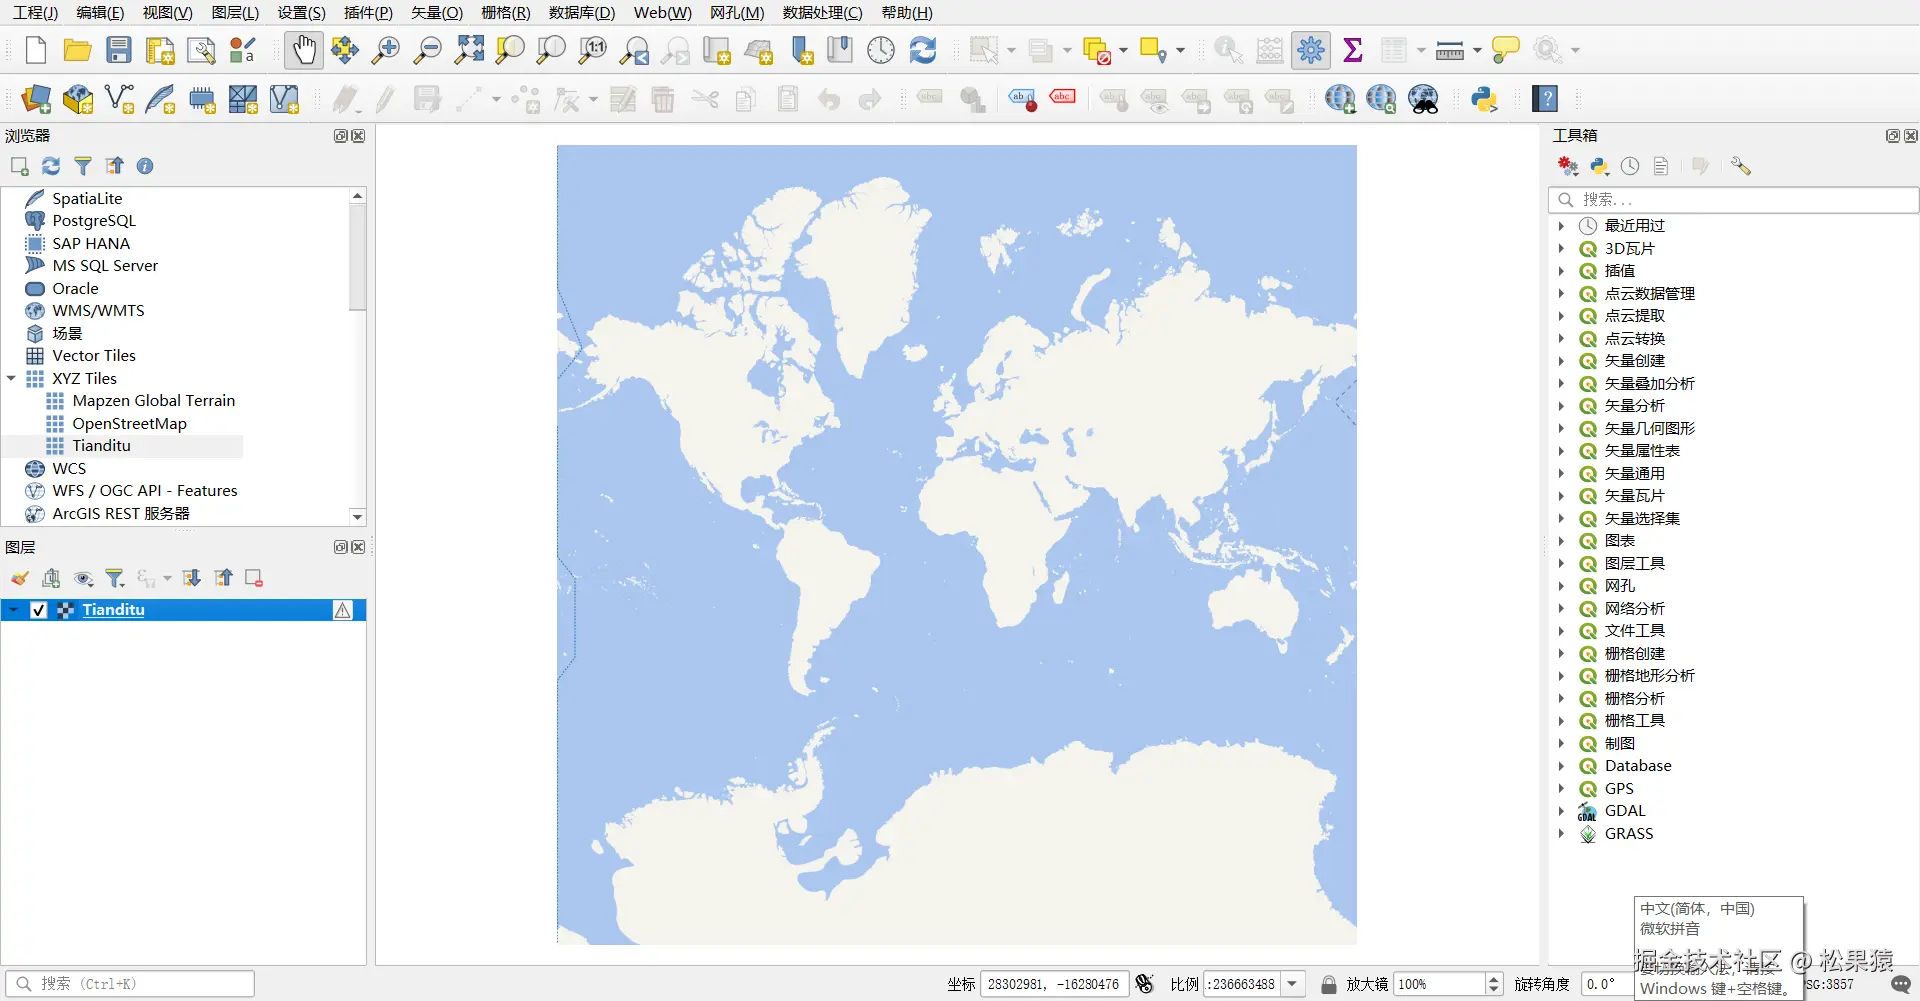This screenshot has width=1920, height=1001.
Task: Open the Statistical Summary sigma icon
Action: (1353, 50)
